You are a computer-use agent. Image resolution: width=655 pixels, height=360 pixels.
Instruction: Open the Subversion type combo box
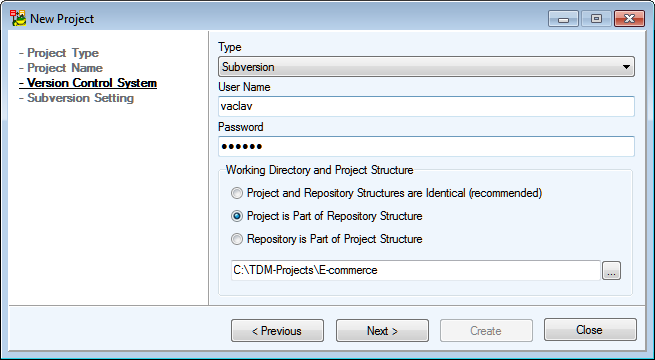[x=426, y=67]
